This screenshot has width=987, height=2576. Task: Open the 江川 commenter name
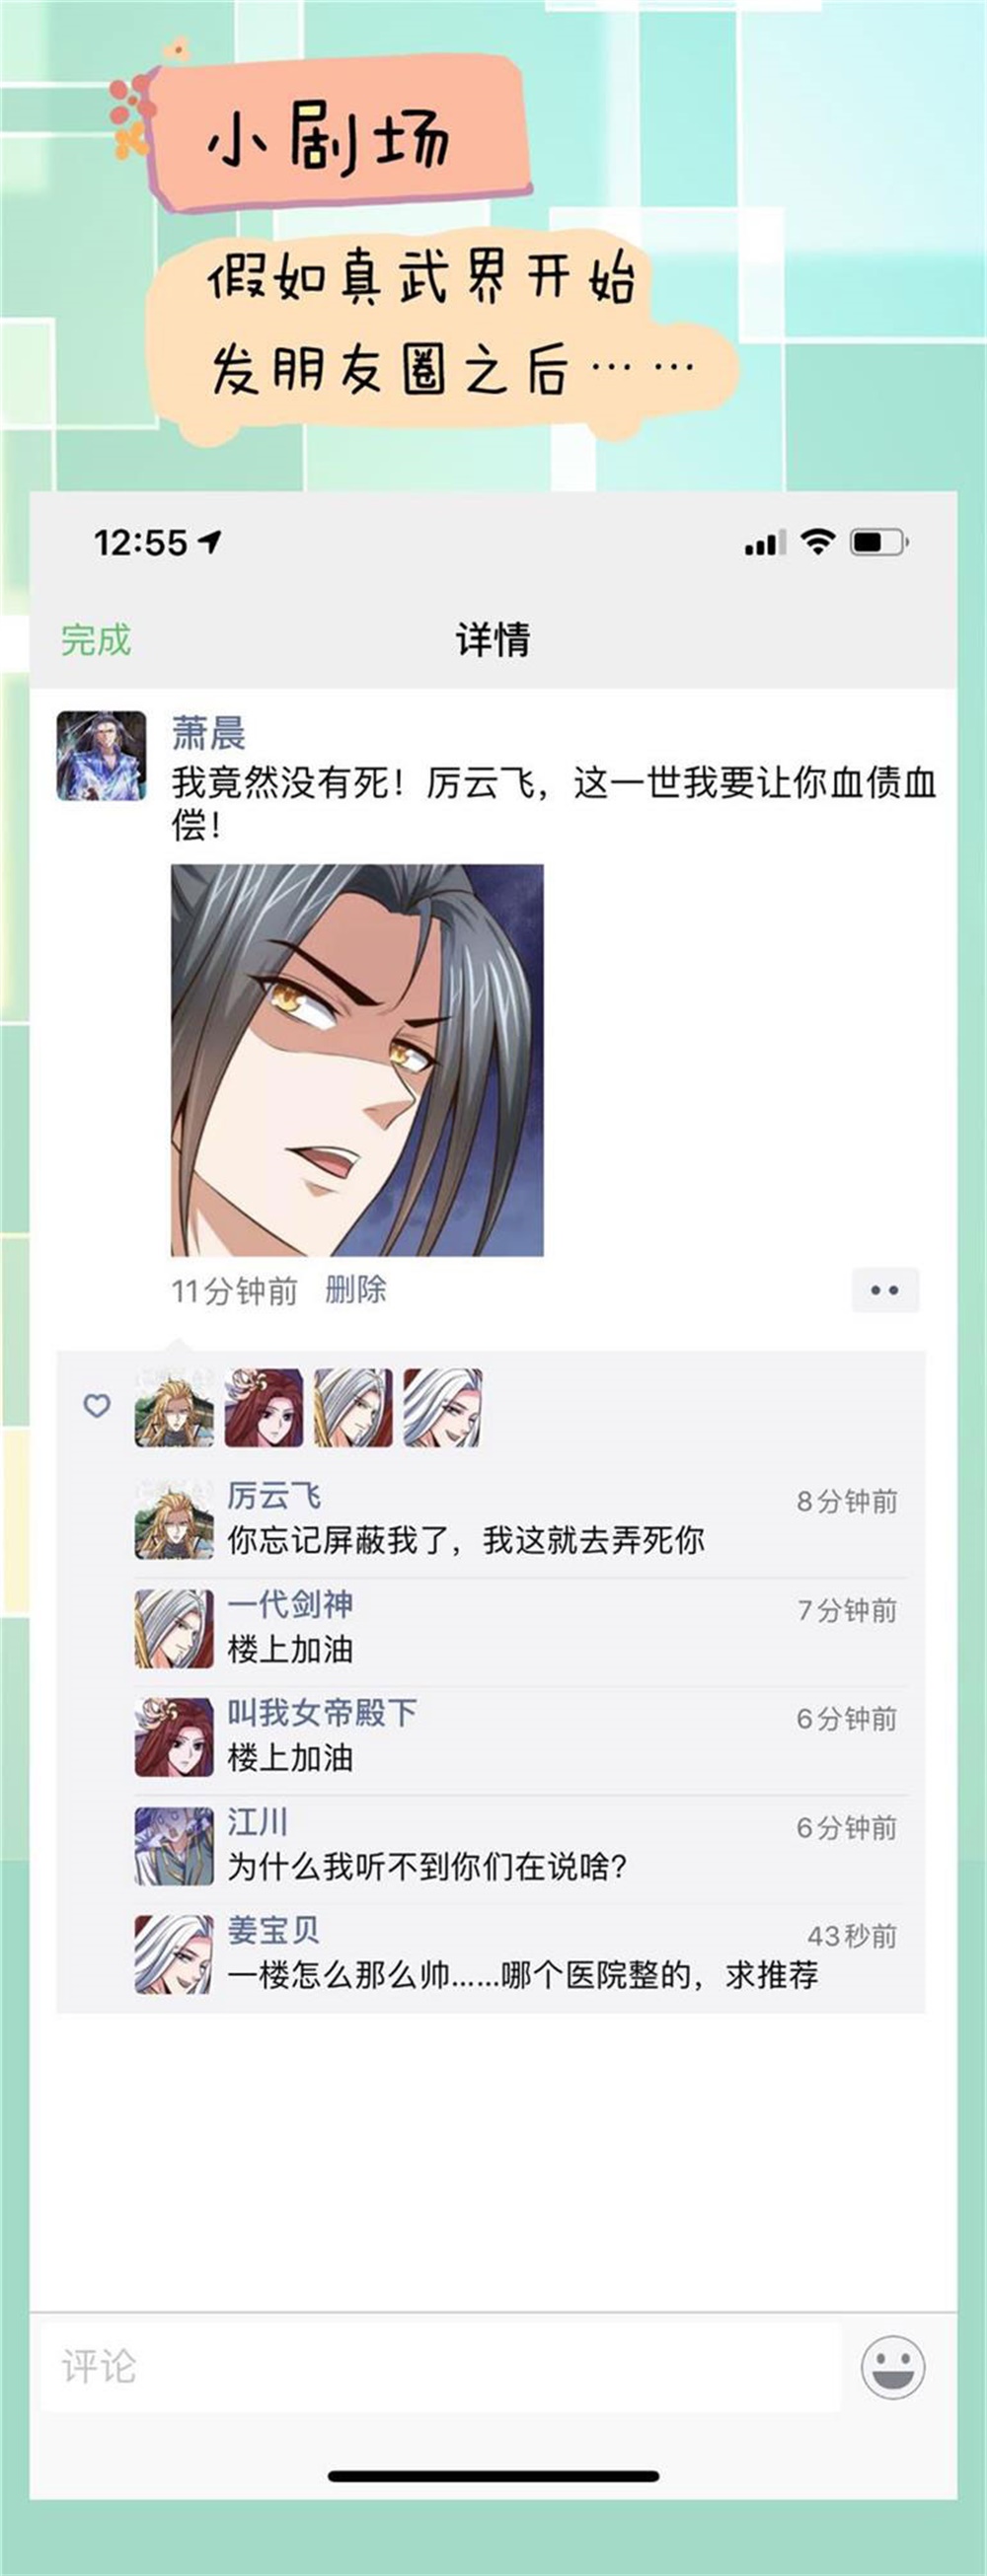[257, 1821]
